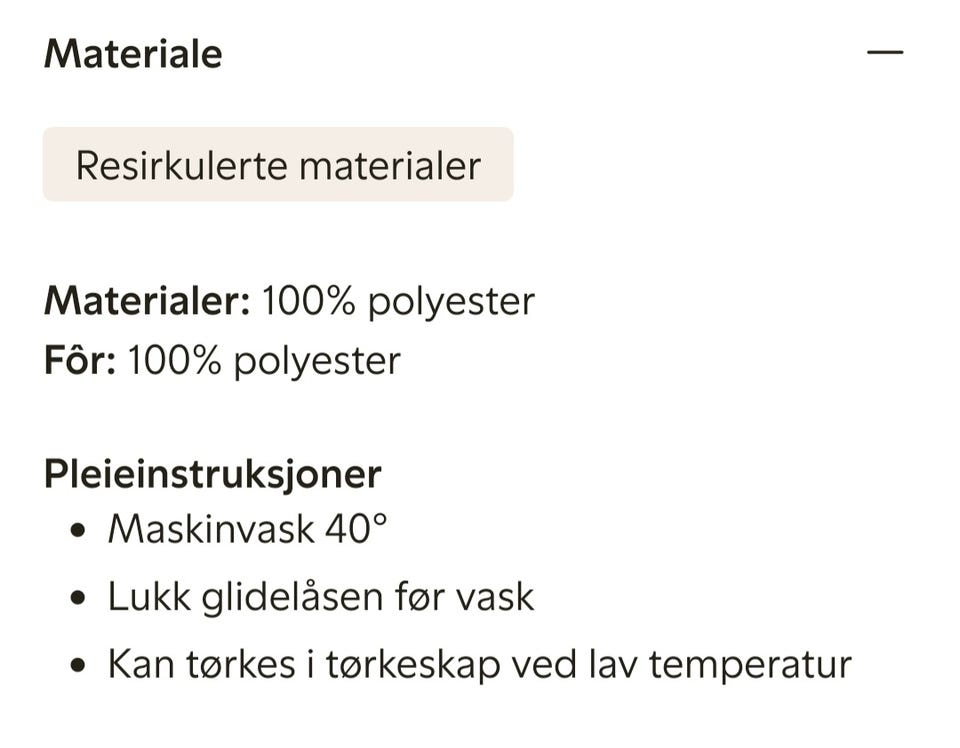Select the Materiale section heading

[x=131, y=54]
